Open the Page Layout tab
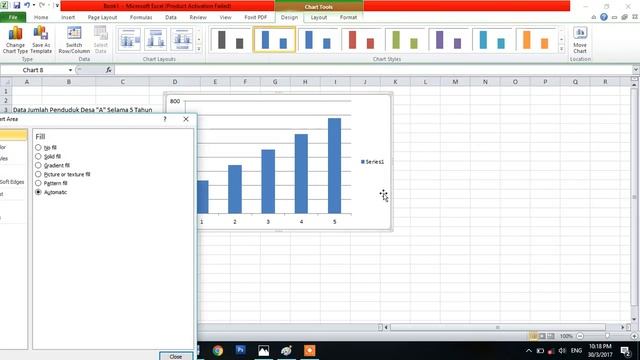This screenshot has width=640, height=360. (x=102, y=17)
